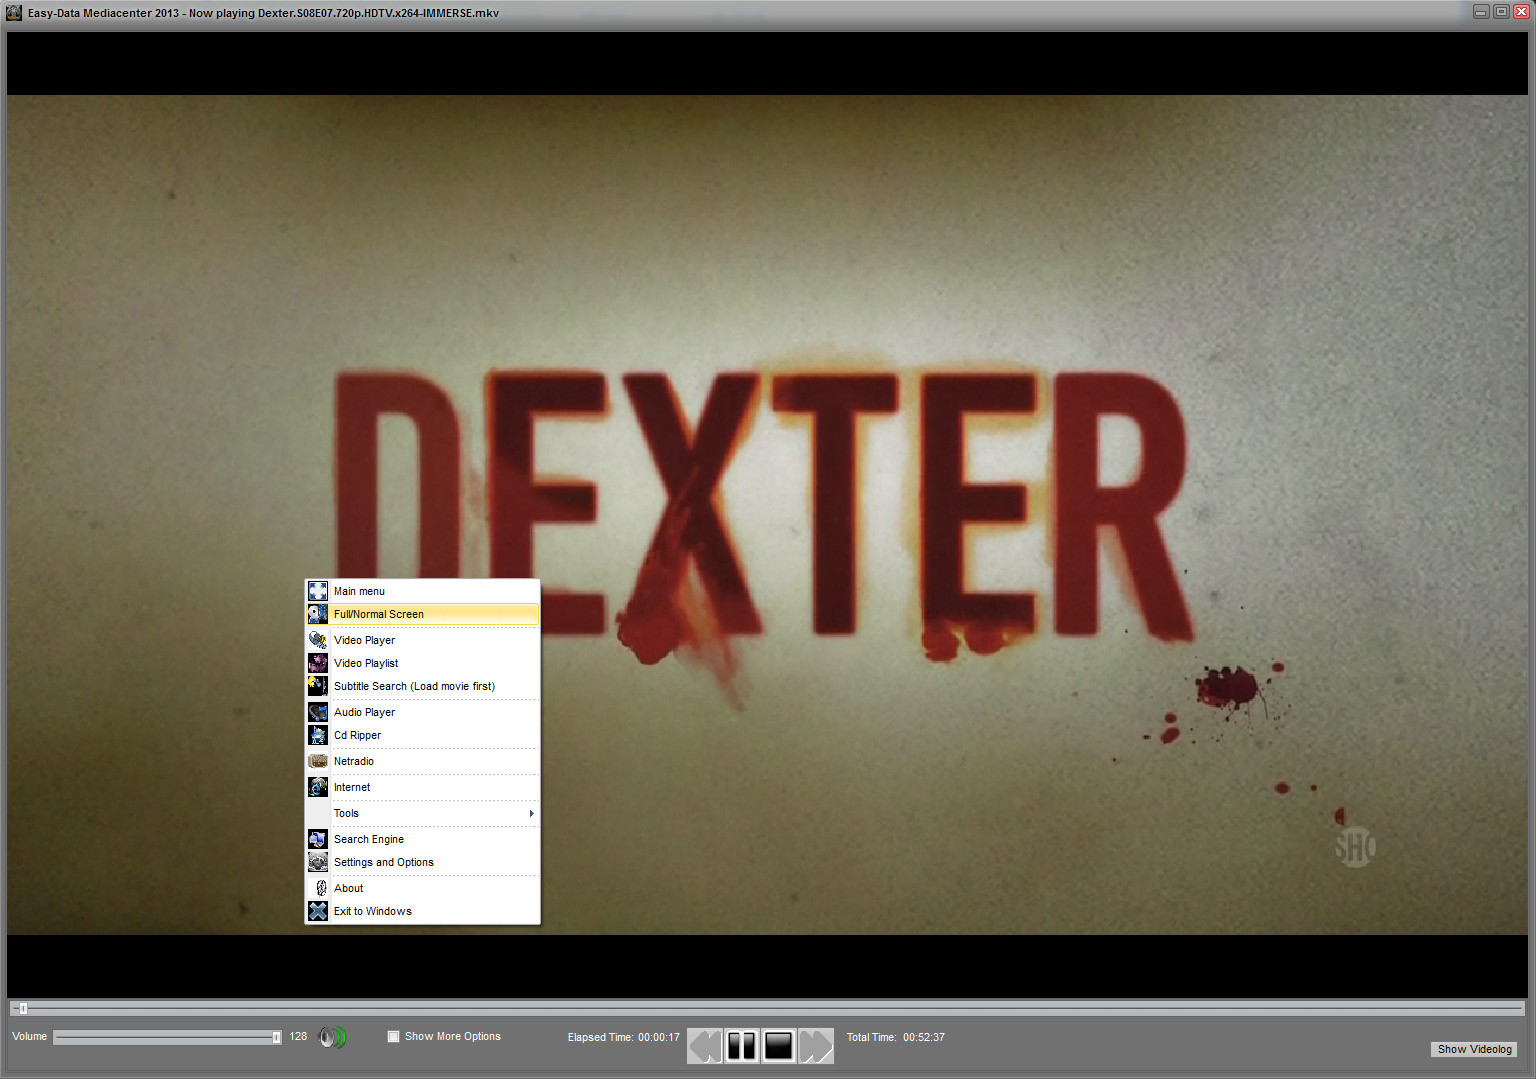The image size is (1536, 1079).
Task: Click the Video Player icon
Action: (318, 640)
